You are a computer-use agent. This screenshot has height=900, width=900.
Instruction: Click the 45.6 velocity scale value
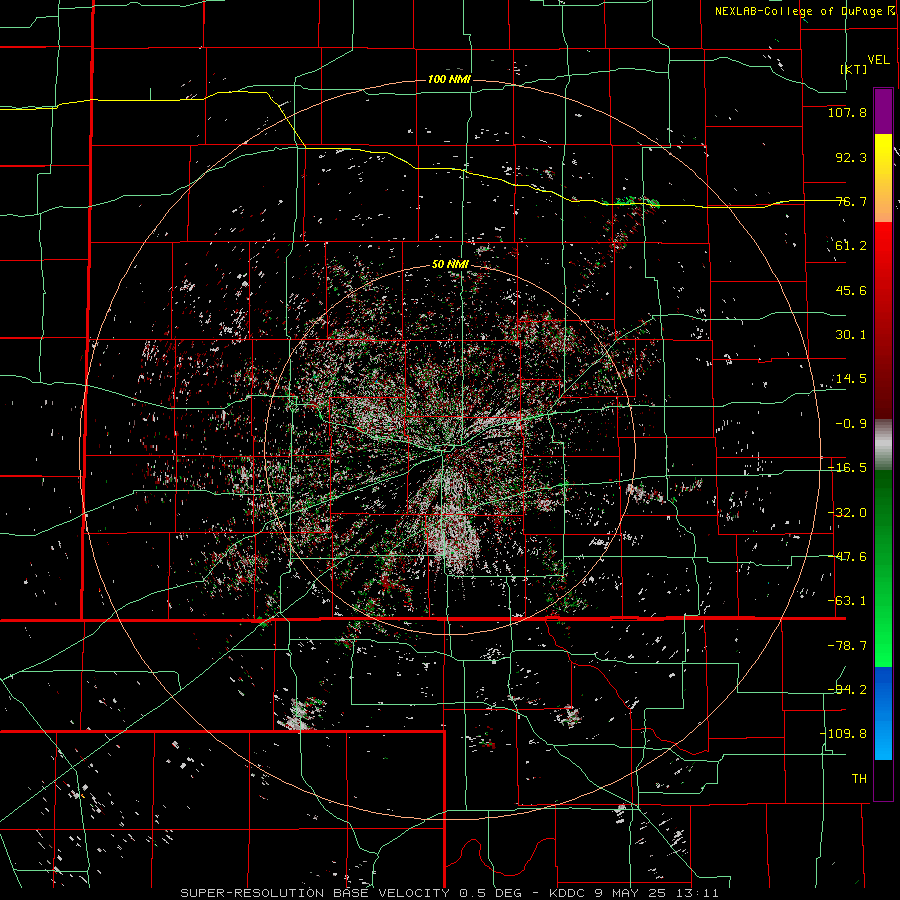click(851, 290)
